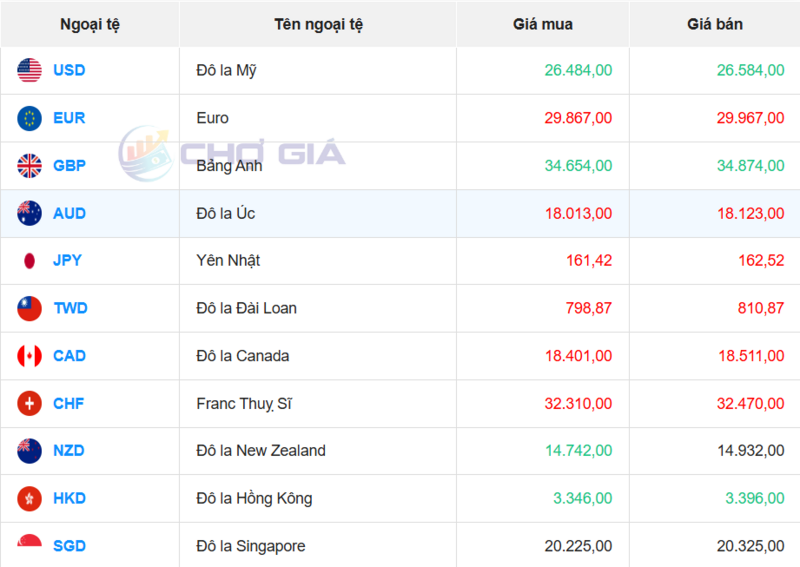The image size is (800, 567).
Task: Click GBP sell price 34.874,00
Action: tap(751, 166)
